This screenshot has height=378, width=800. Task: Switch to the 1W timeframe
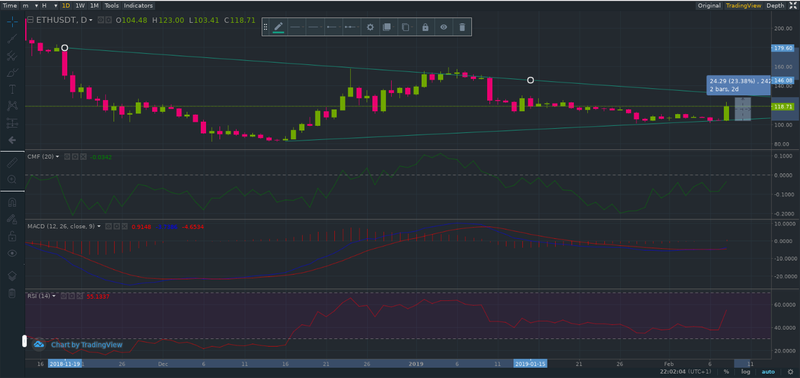pyautogui.click(x=80, y=6)
